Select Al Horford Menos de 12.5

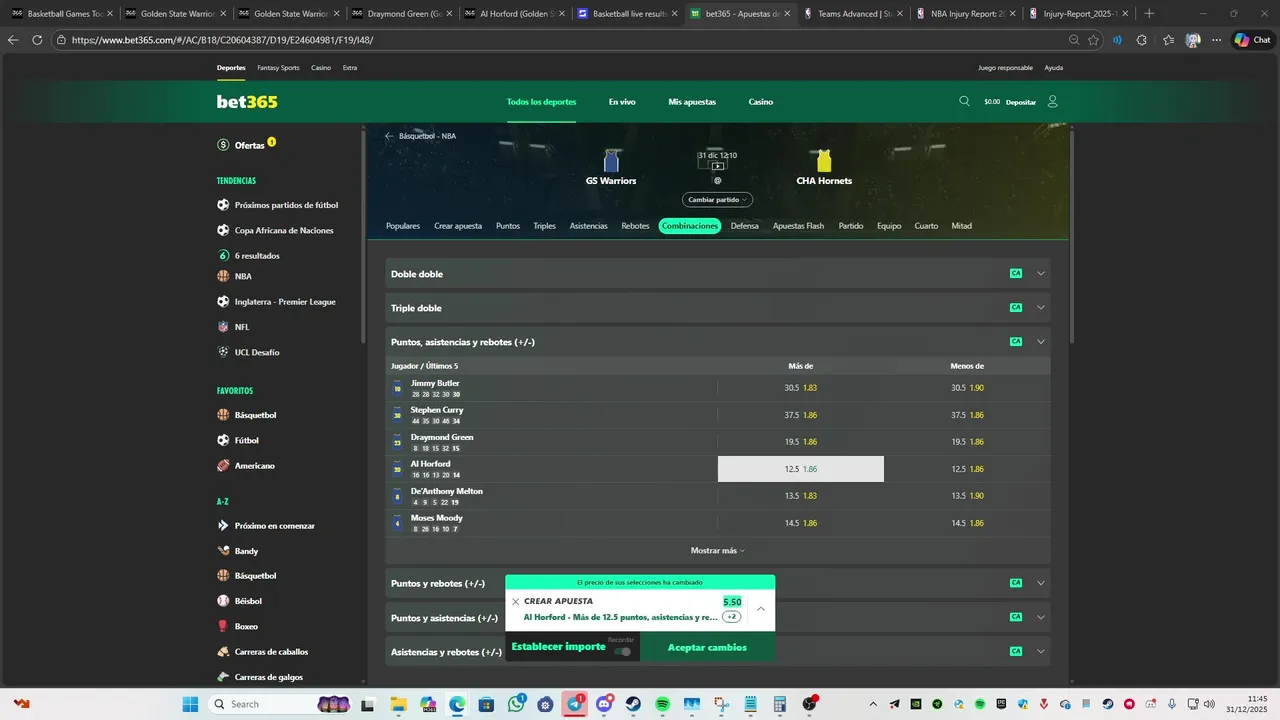tap(967, 469)
